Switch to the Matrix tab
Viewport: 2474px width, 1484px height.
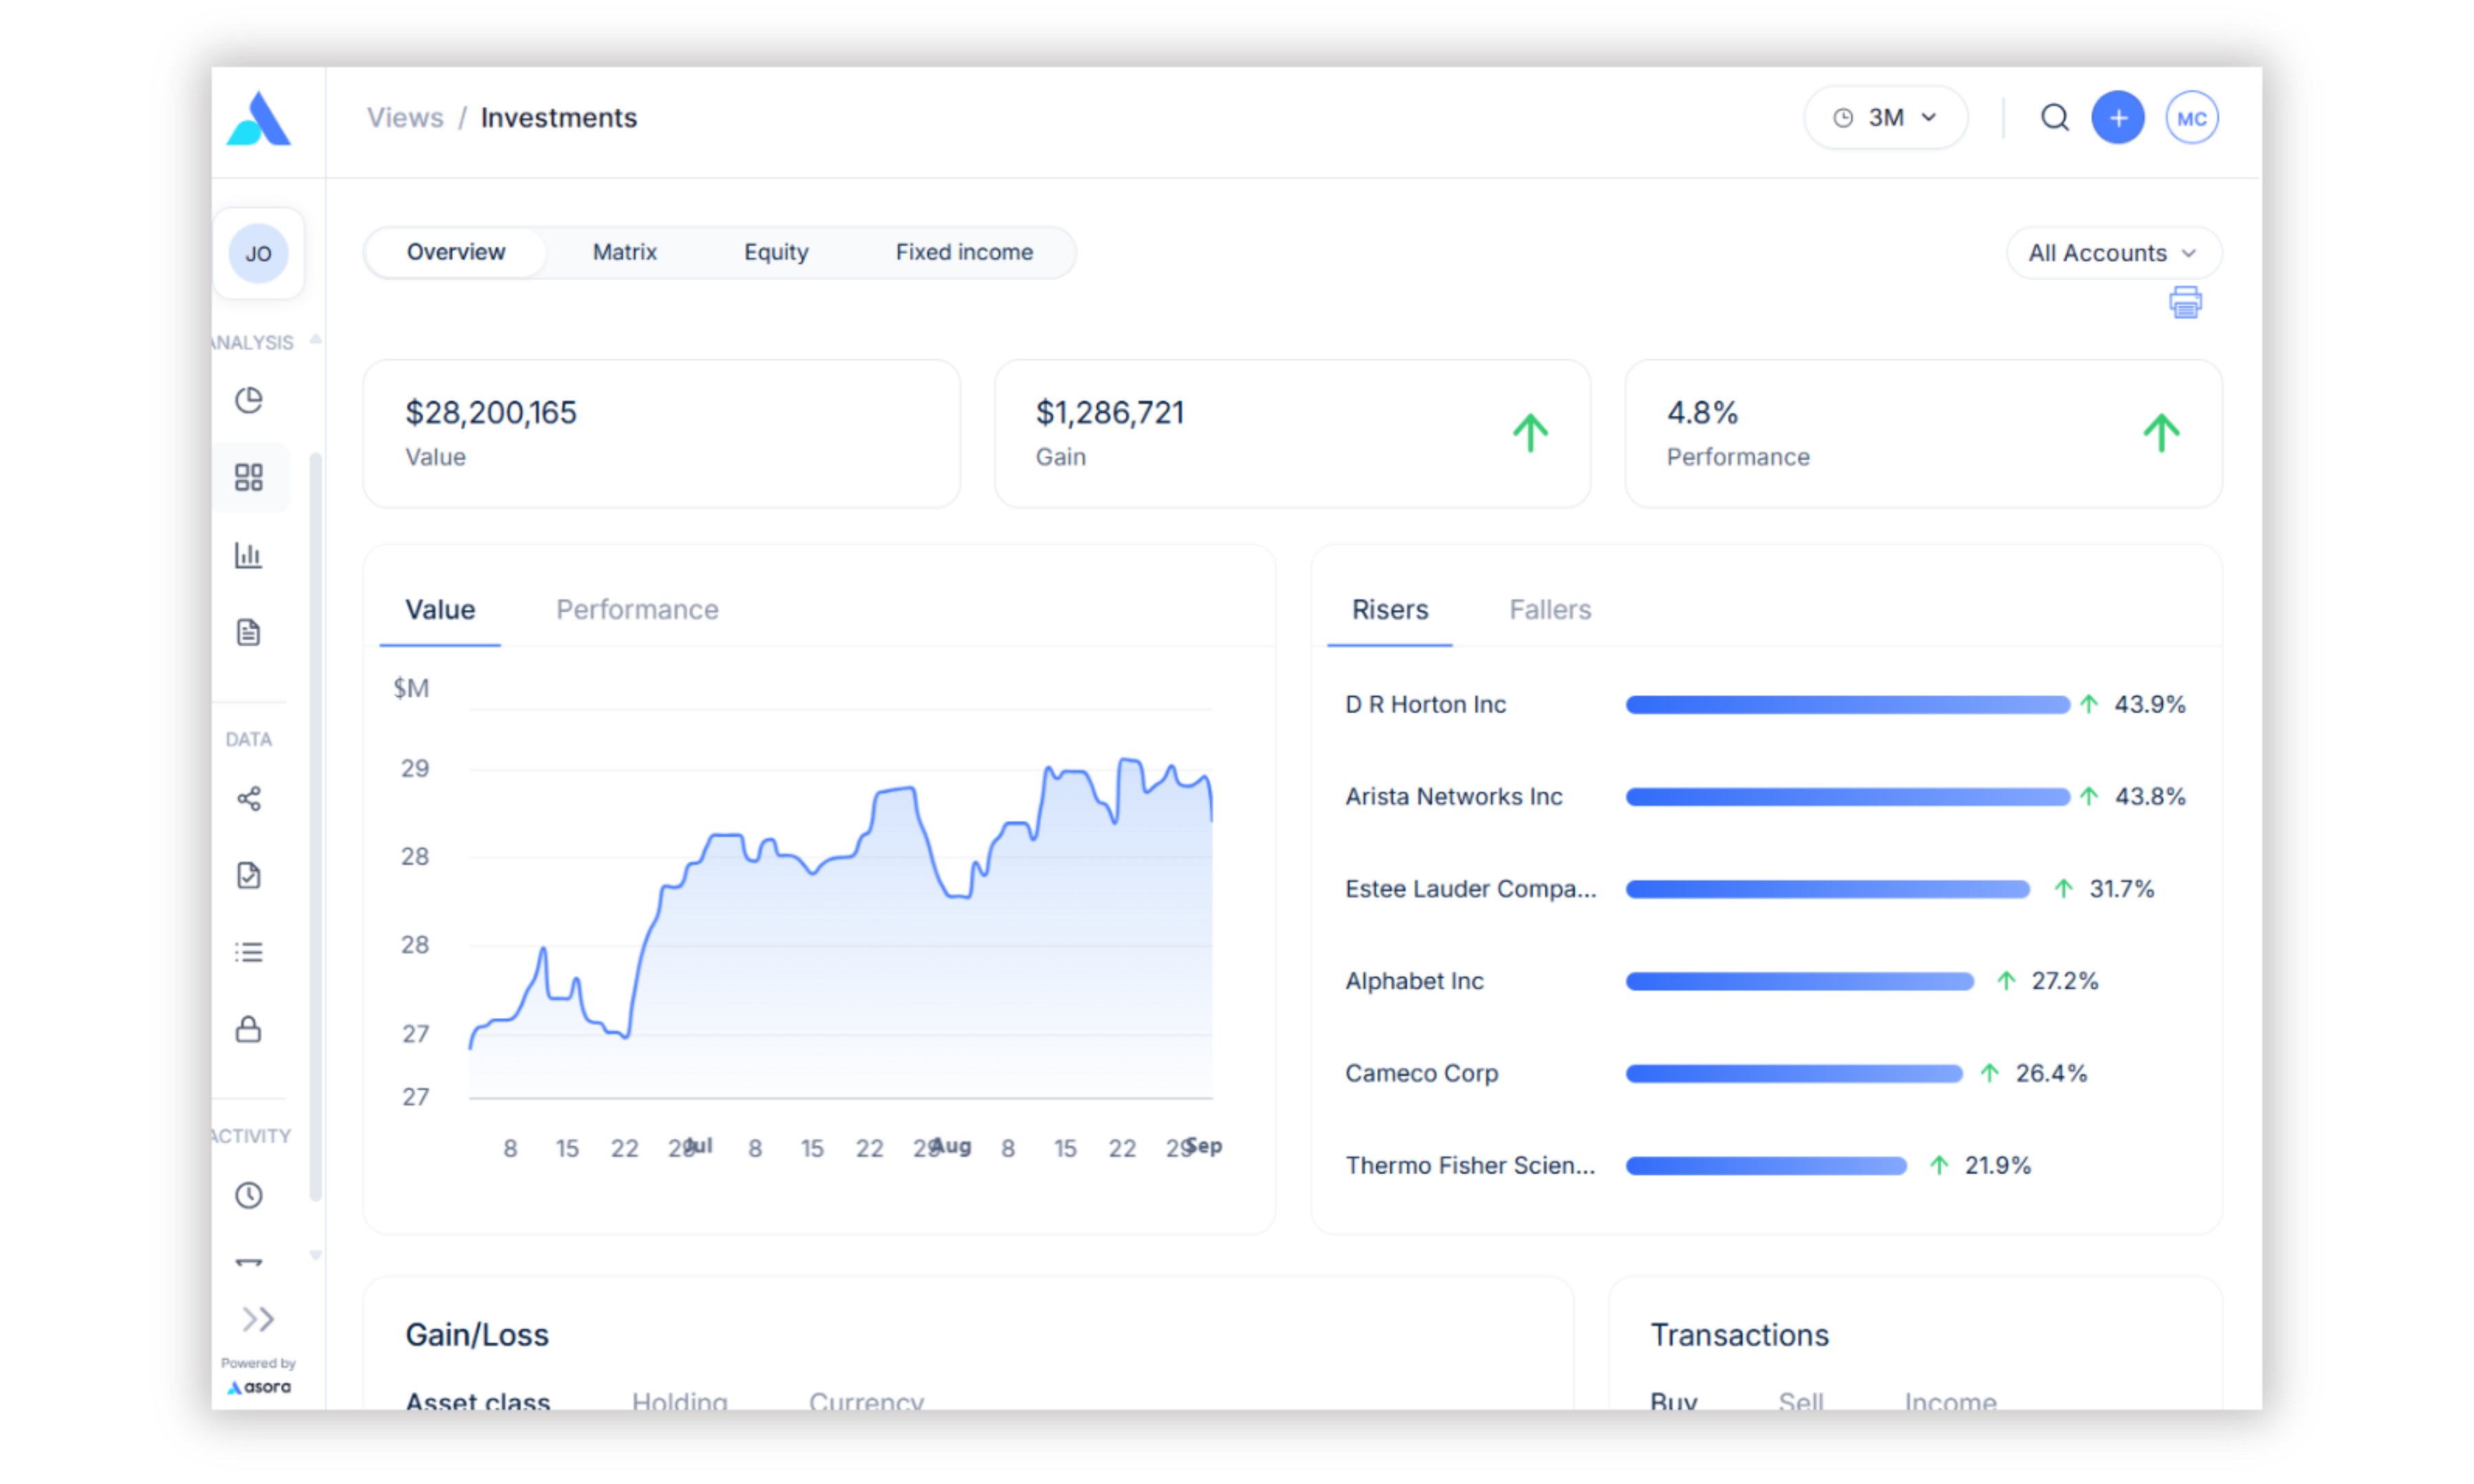click(x=624, y=252)
